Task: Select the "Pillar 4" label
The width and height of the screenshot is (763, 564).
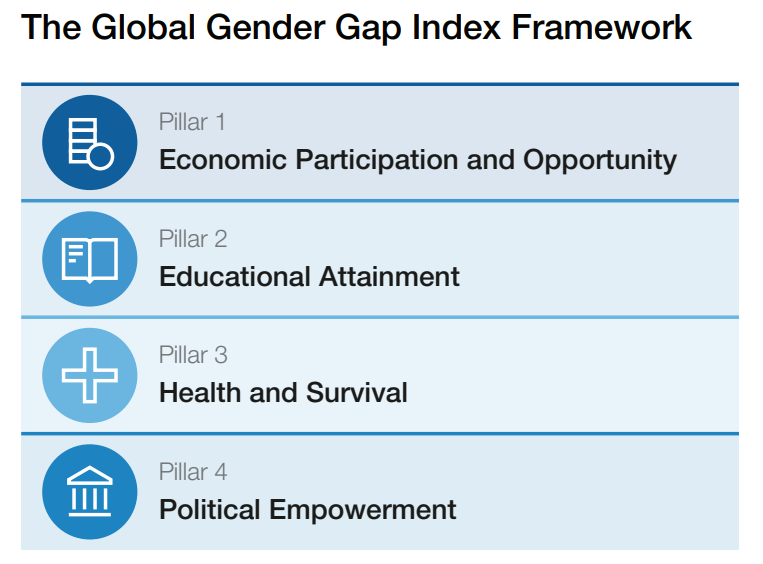Action: (193, 472)
